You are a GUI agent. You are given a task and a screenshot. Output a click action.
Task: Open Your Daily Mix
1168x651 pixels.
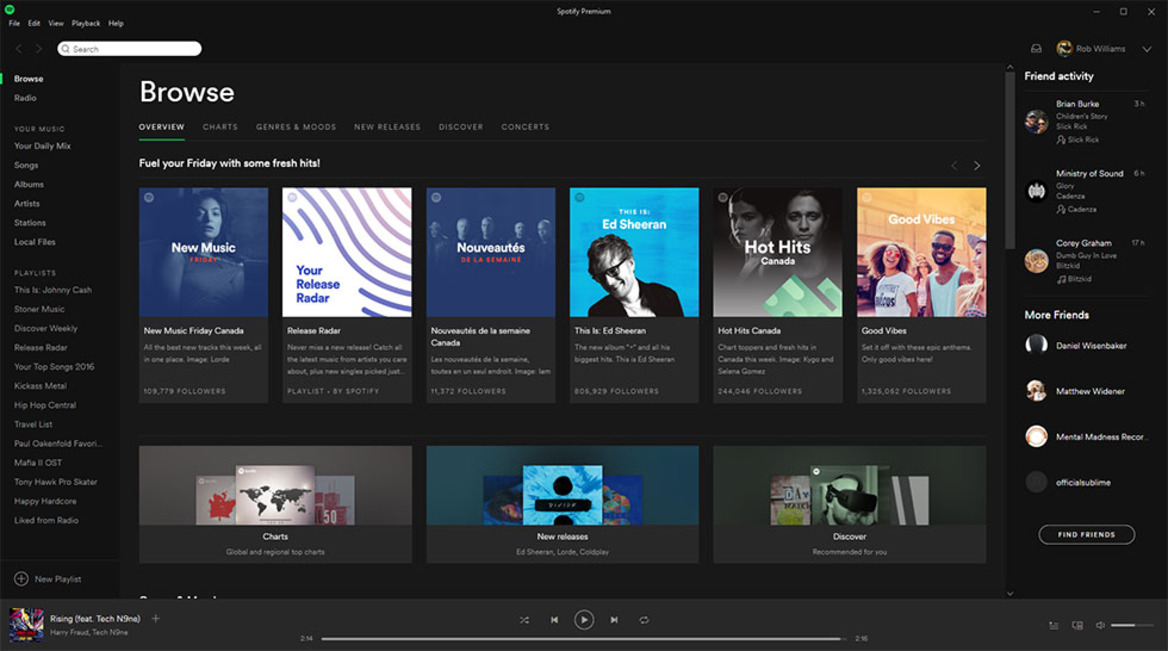pos(42,146)
